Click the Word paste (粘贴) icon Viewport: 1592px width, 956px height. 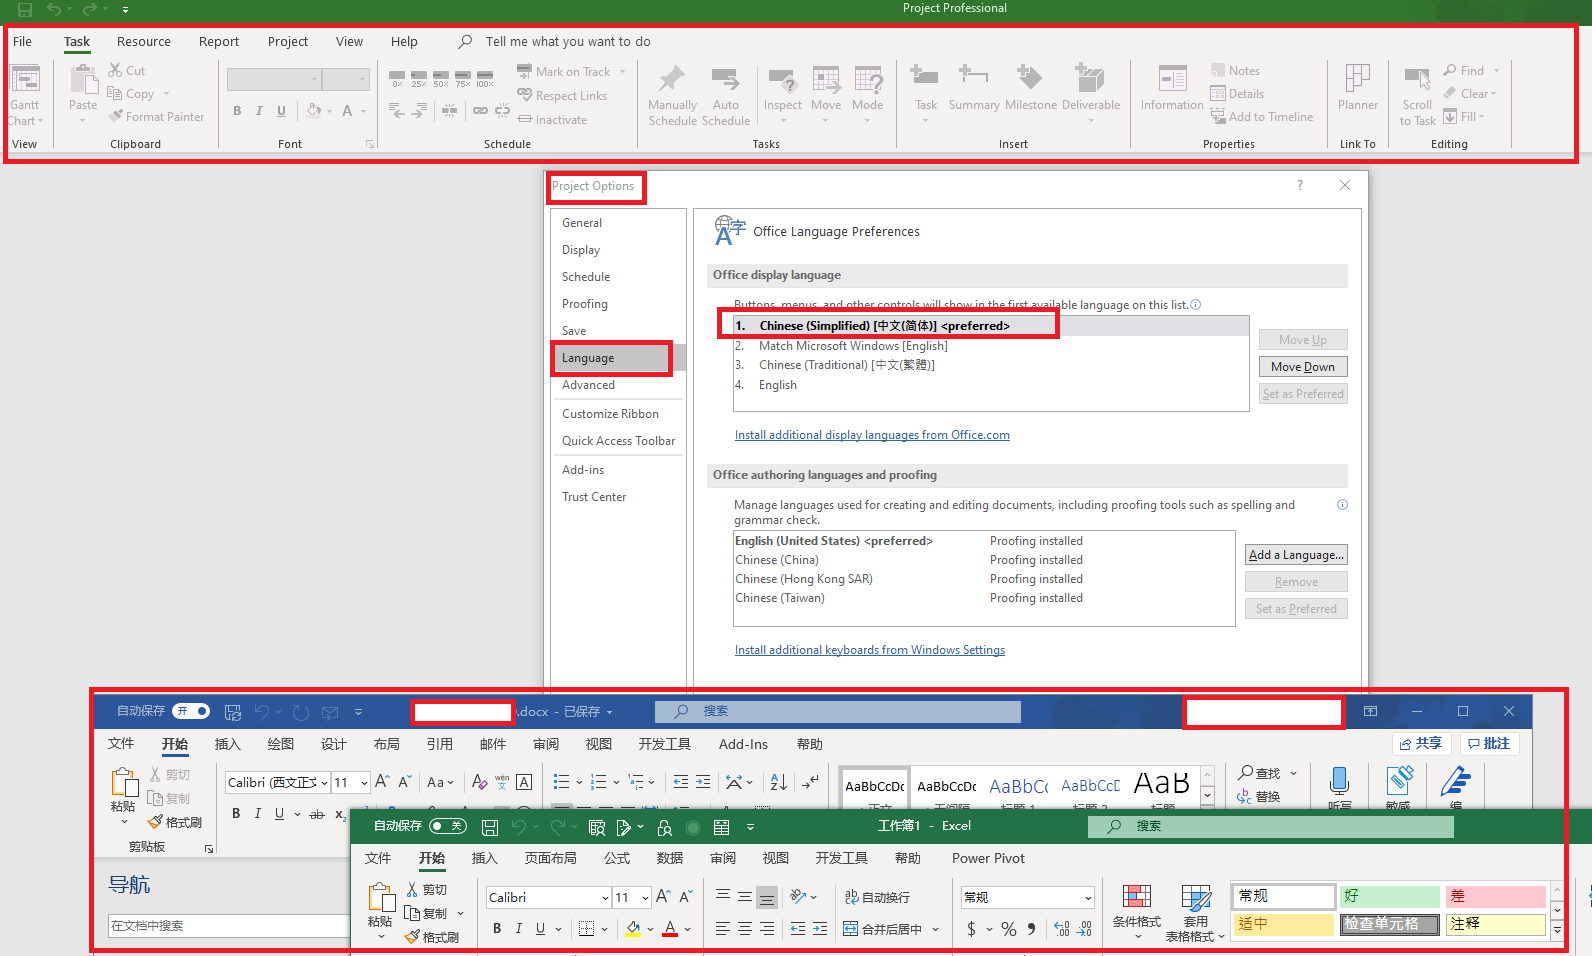click(124, 783)
